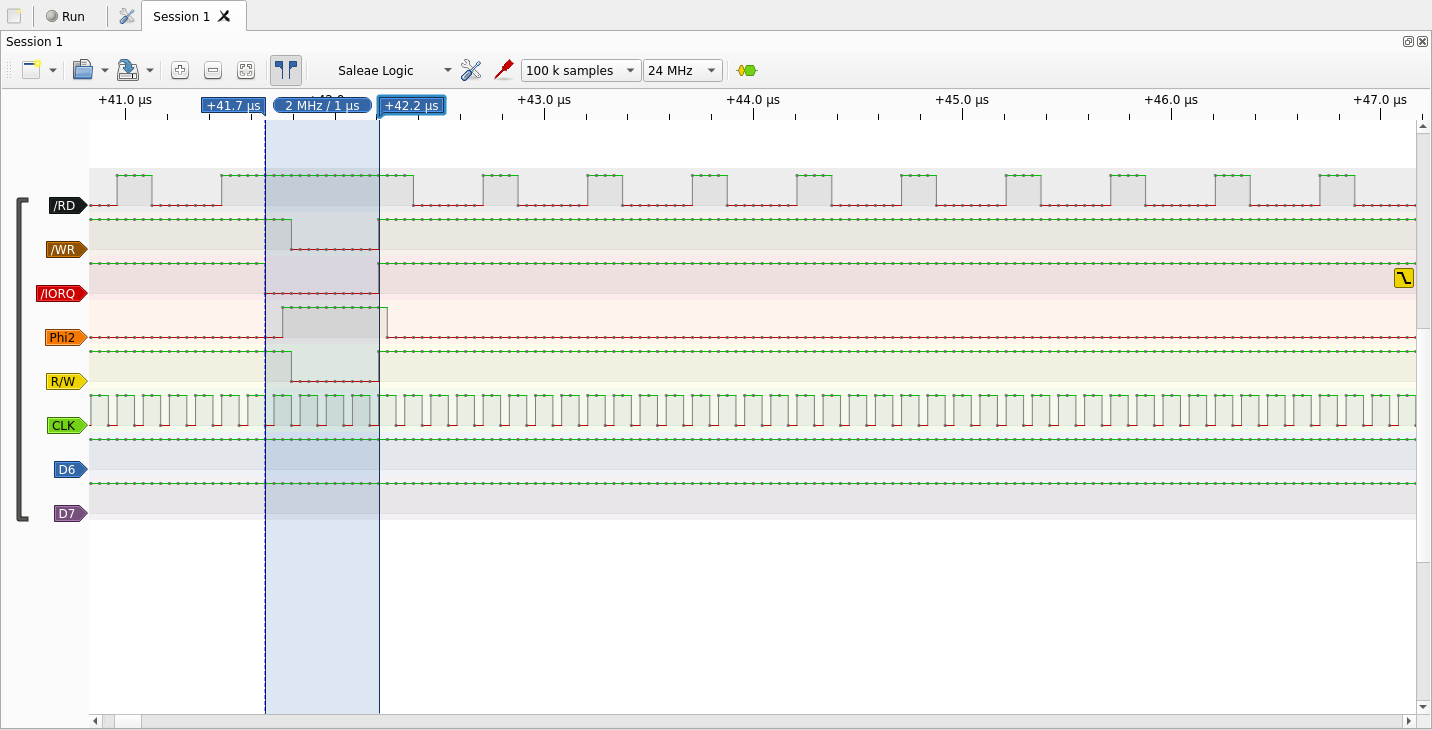Open a capture file with folder icon
The height and width of the screenshot is (730, 1432).
[x=83, y=70]
